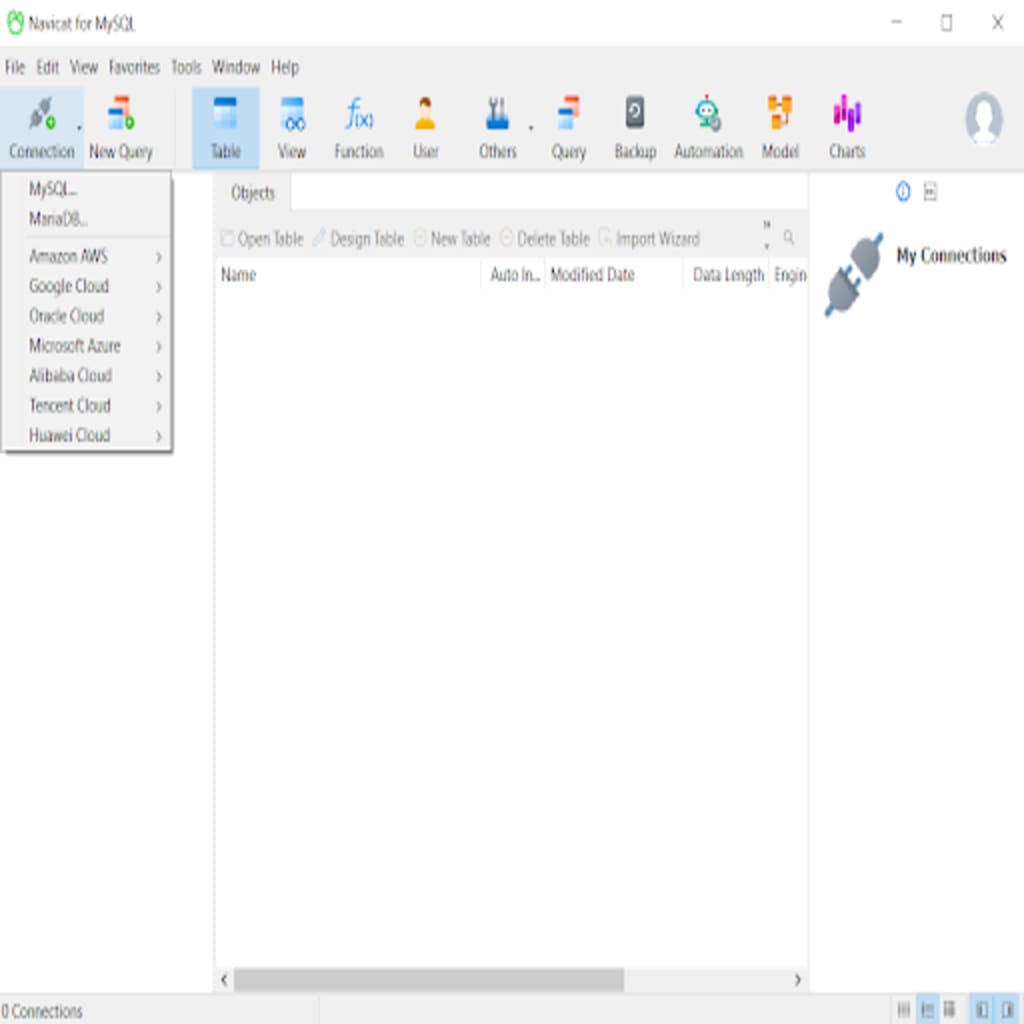Expand the Google Cloud submenu
Image resolution: width=1024 pixels, height=1024 pixels.
88,286
